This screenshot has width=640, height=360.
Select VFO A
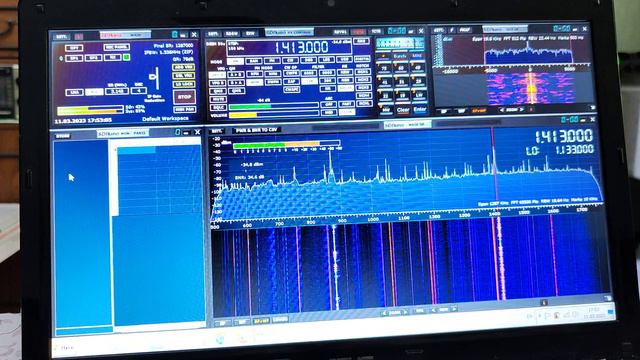[218, 75]
